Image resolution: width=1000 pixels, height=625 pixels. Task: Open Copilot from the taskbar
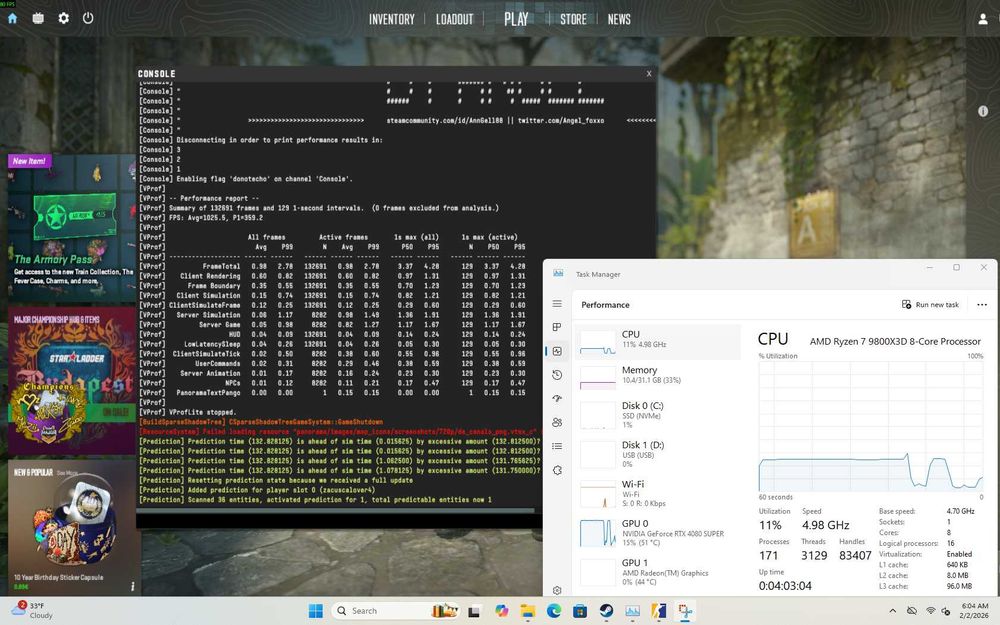tap(501, 611)
